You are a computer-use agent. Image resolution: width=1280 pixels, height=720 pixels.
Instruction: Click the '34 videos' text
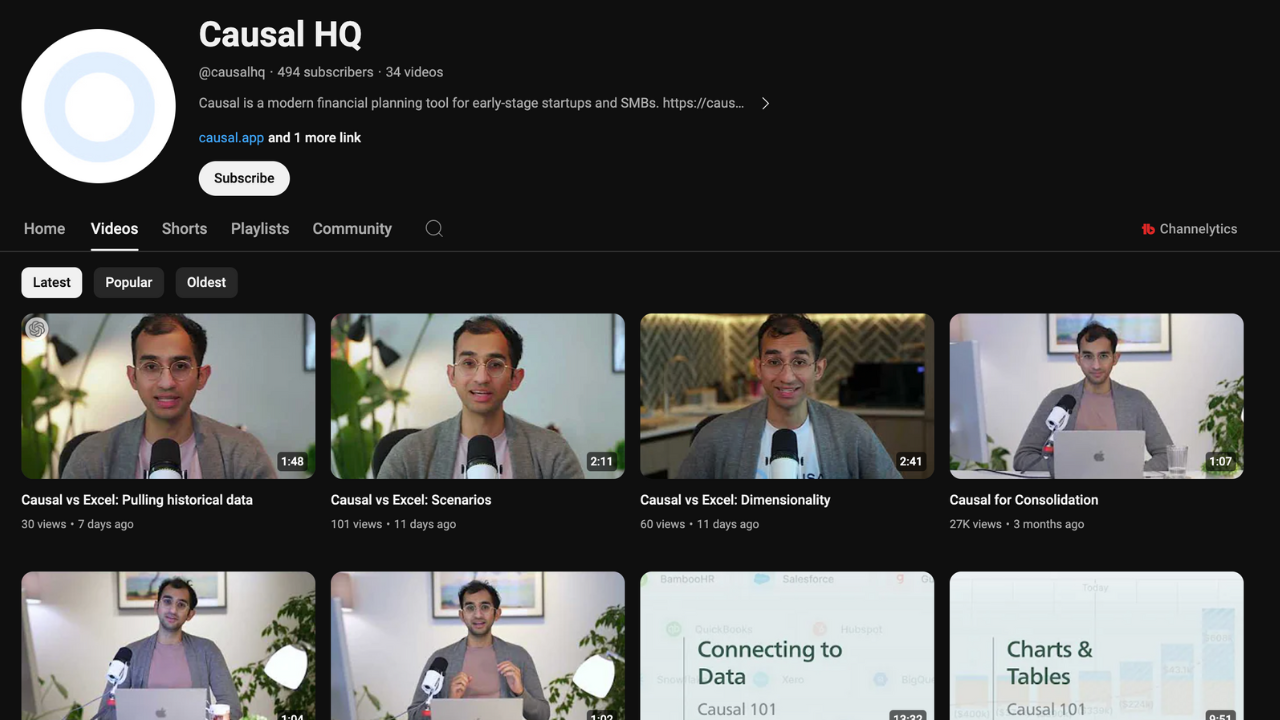[x=414, y=72]
